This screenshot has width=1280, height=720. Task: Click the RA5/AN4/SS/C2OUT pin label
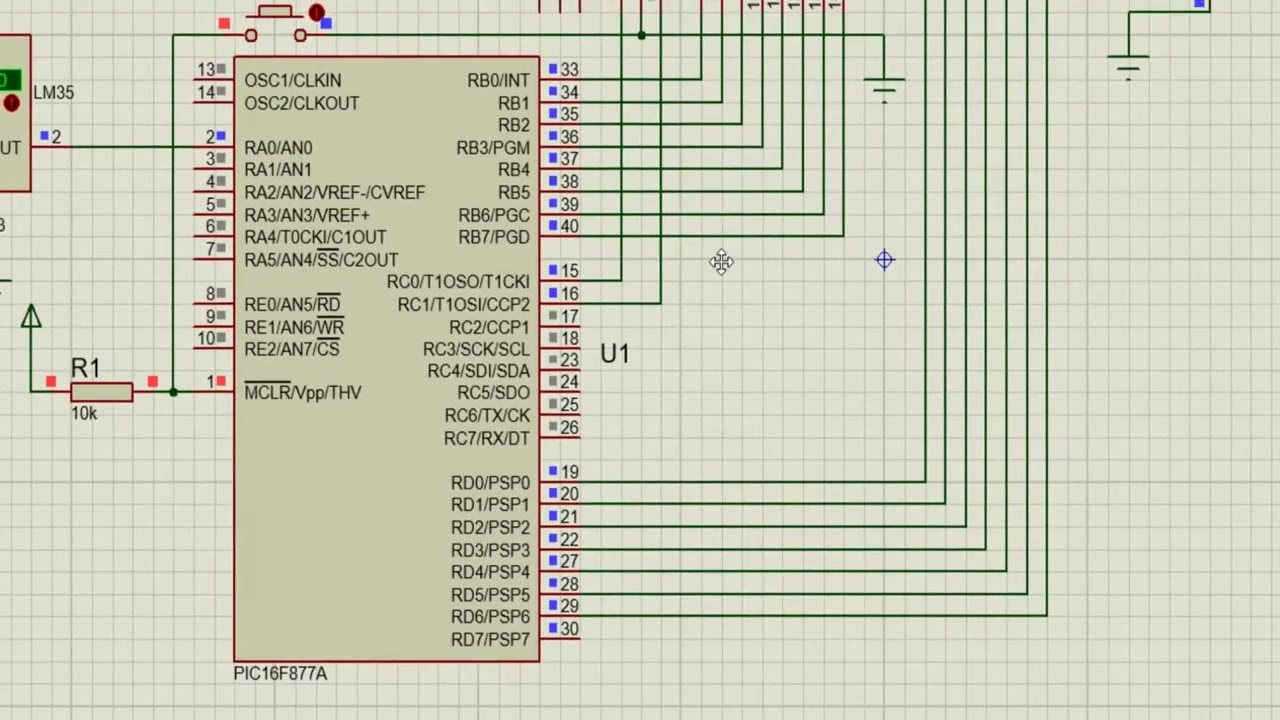pyautogui.click(x=321, y=260)
